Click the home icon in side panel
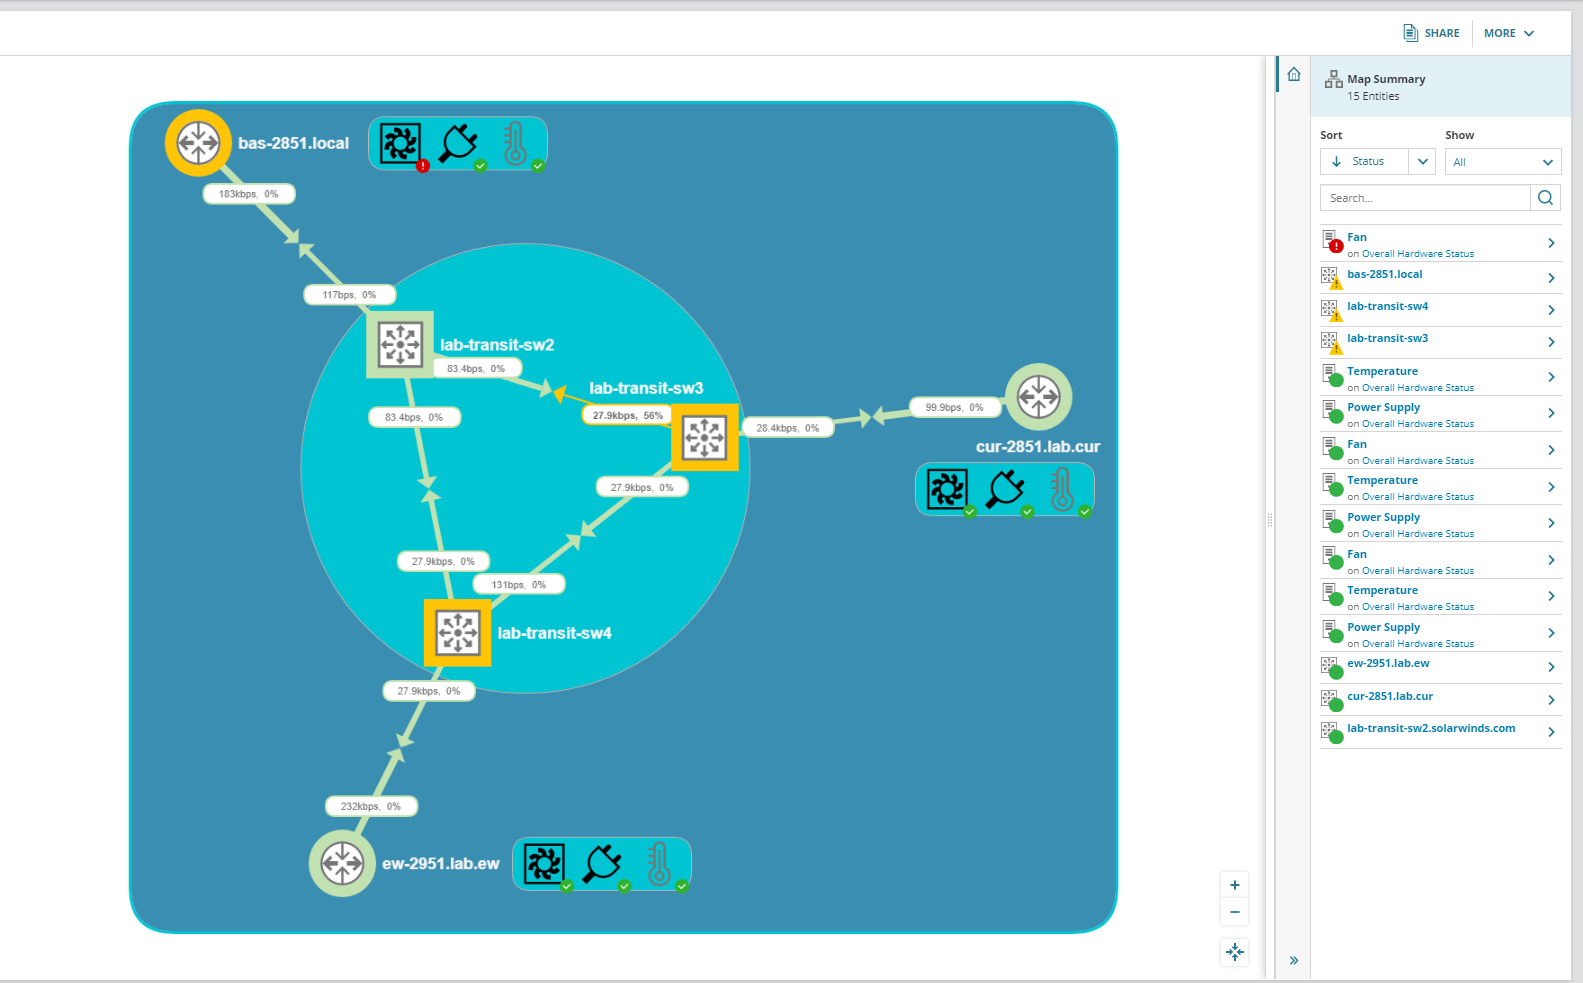 coord(1294,74)
